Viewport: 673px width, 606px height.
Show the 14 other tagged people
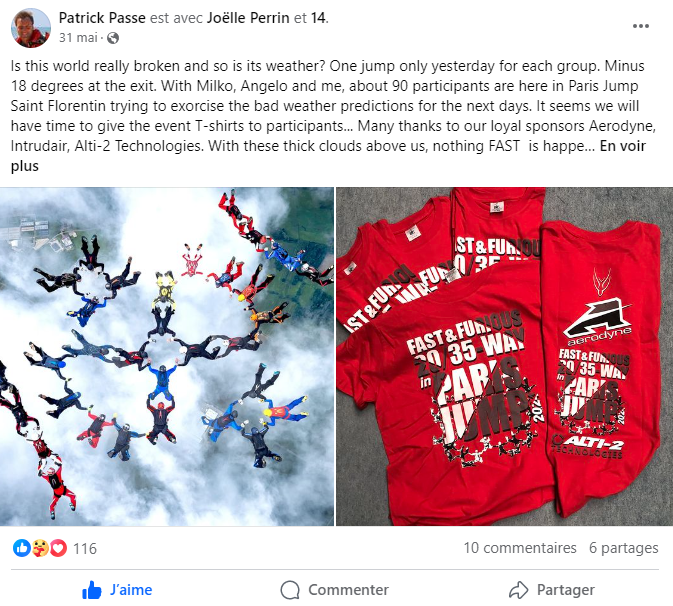coord(319,18)
